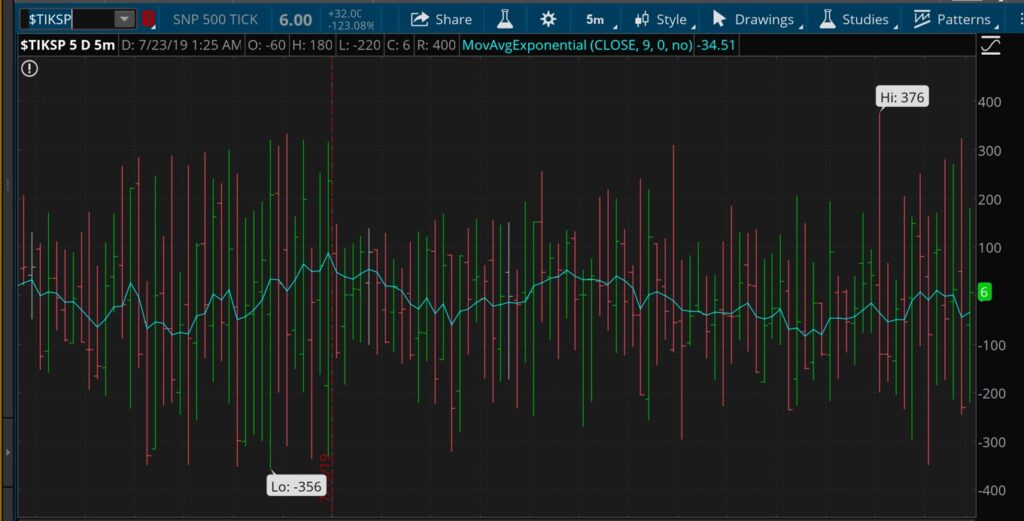
Task: Open the Studies dropdown
Action: click(855, 19)
